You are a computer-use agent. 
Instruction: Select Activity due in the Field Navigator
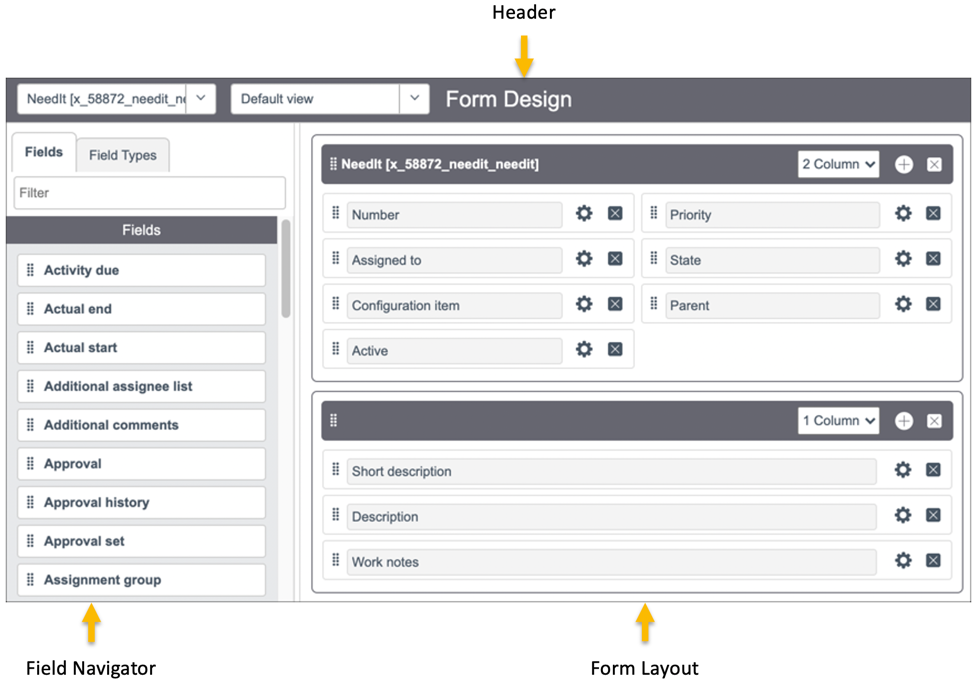(140, 270)
